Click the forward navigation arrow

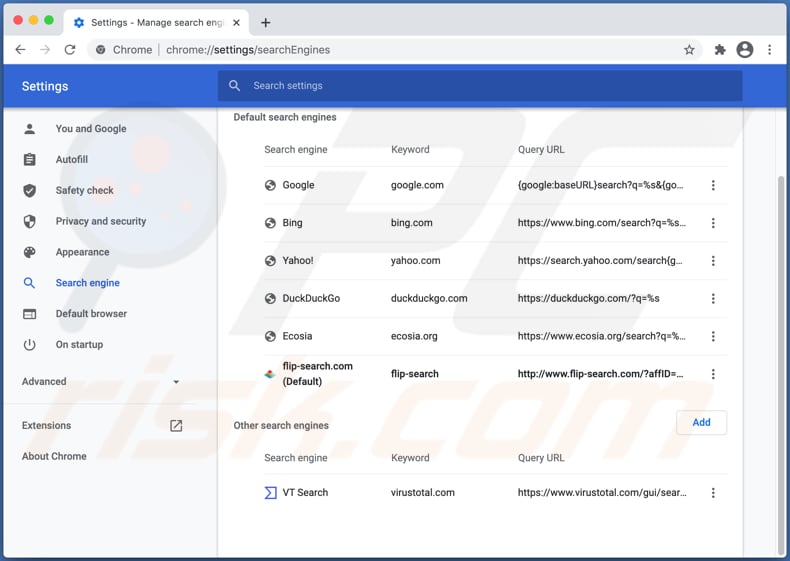(45, 49)
